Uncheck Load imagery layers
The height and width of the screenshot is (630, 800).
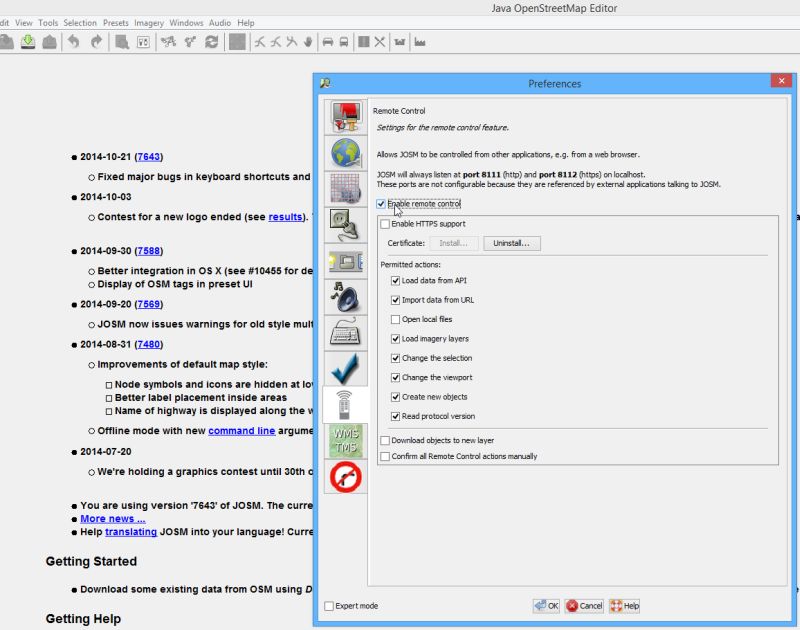click(395, 339)
